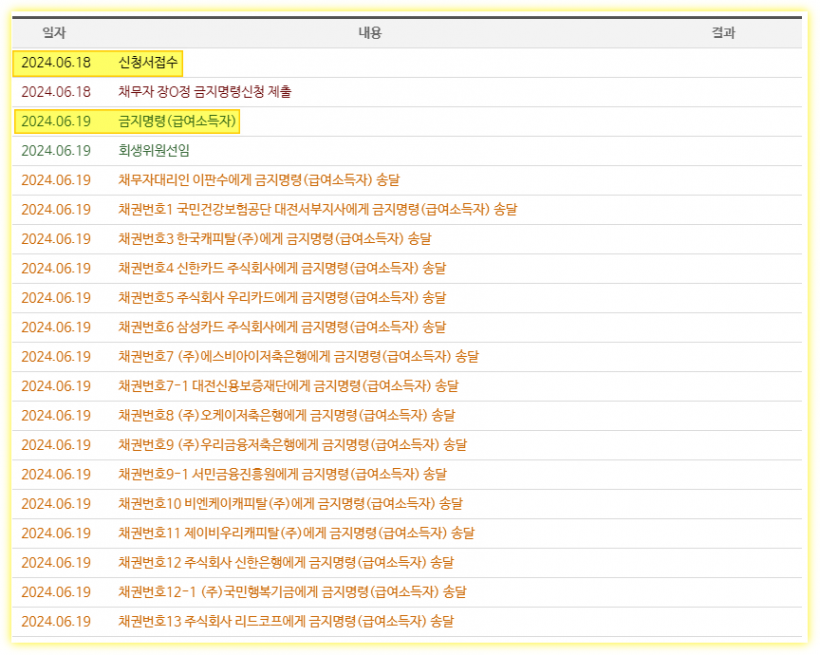Select the 신청서접수 row text
Screen dimensions: 820x655
[148, 63]
